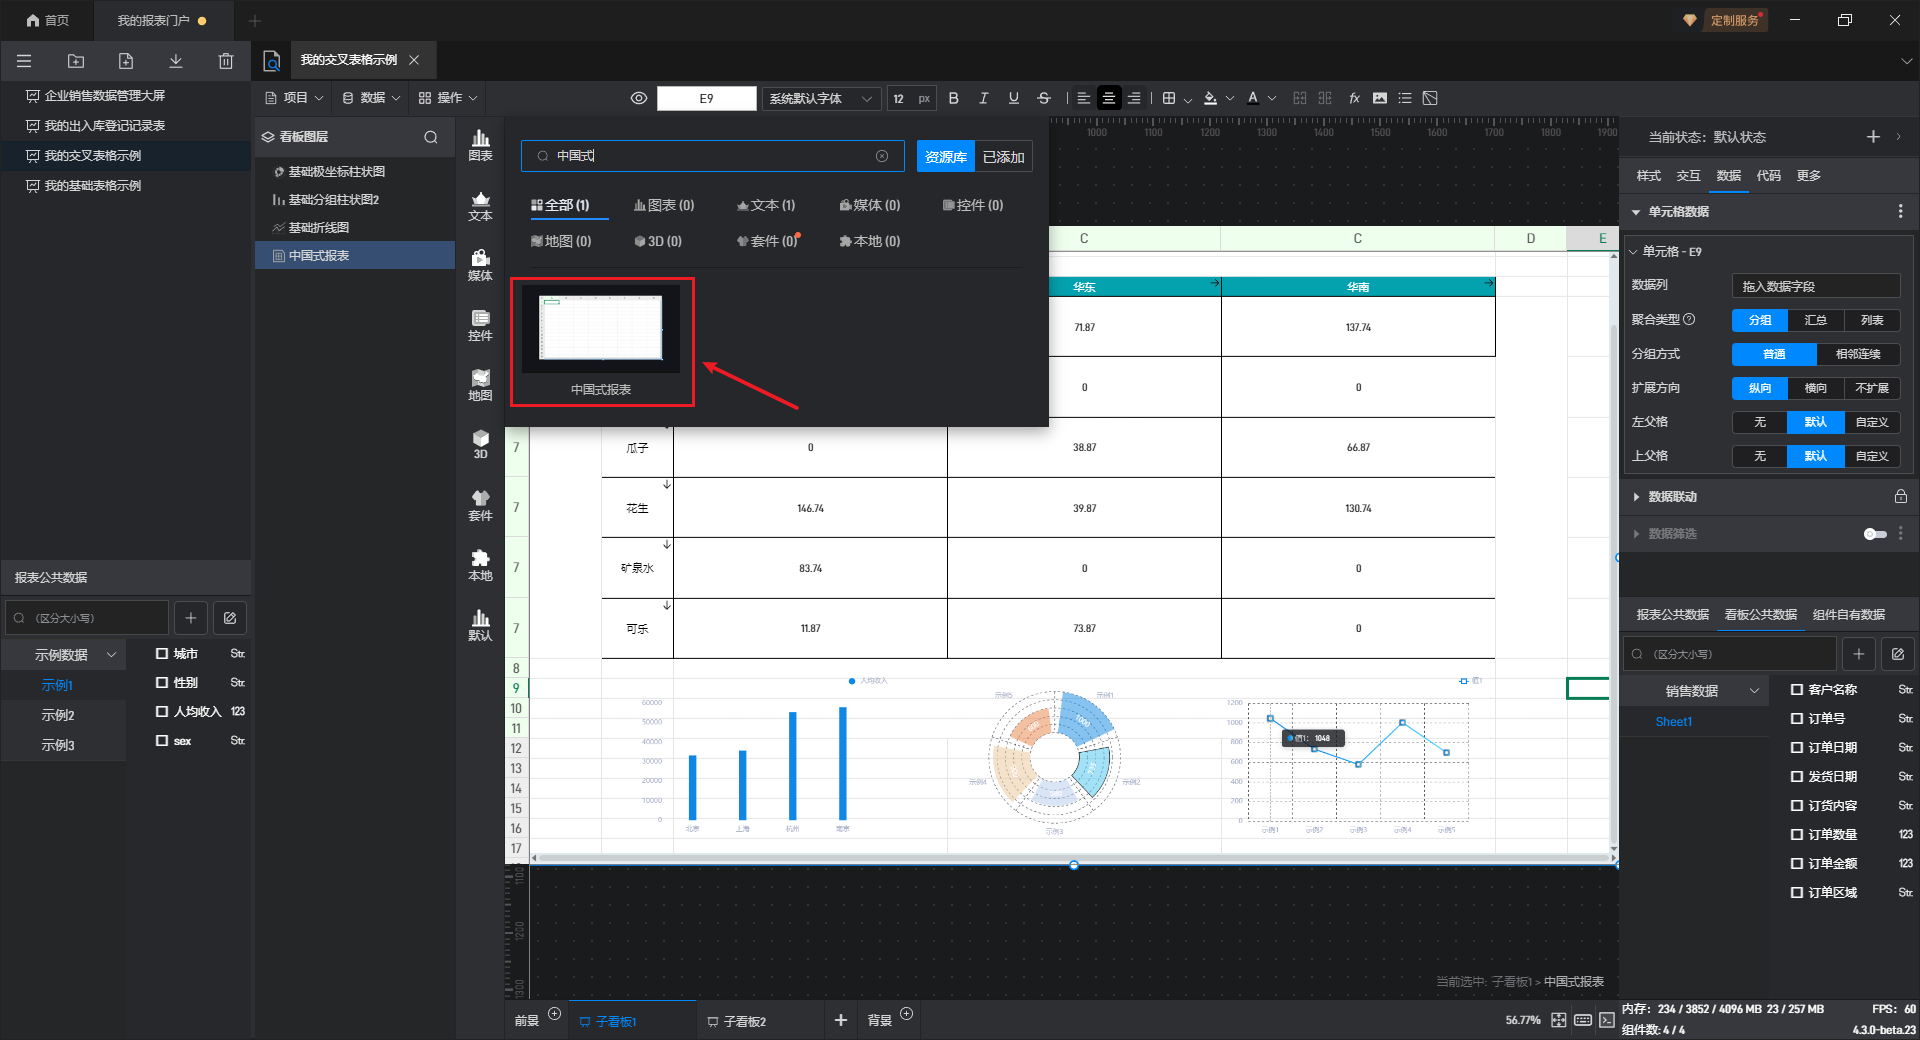Image resolution: width=1920 pixels, height=1040 pixels.
Task: Open the 单元格数据 more options menu
Action: [x=1900, y=212]
